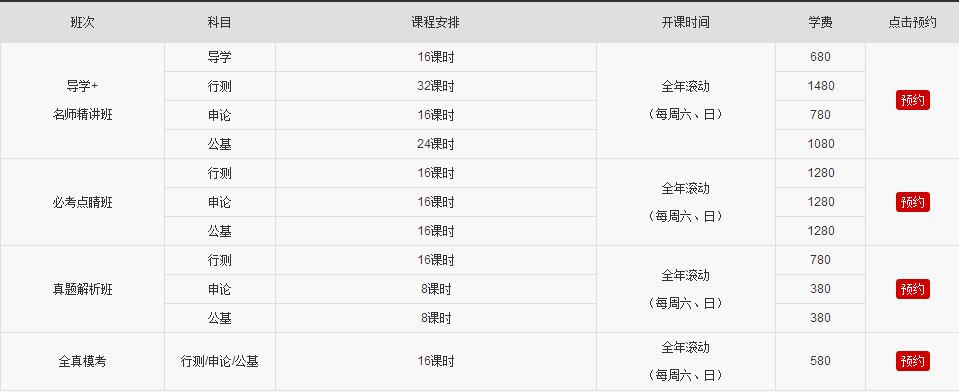Click the 1480 tuition fee cell
The image size is (959, 392).
click(820, 86)
